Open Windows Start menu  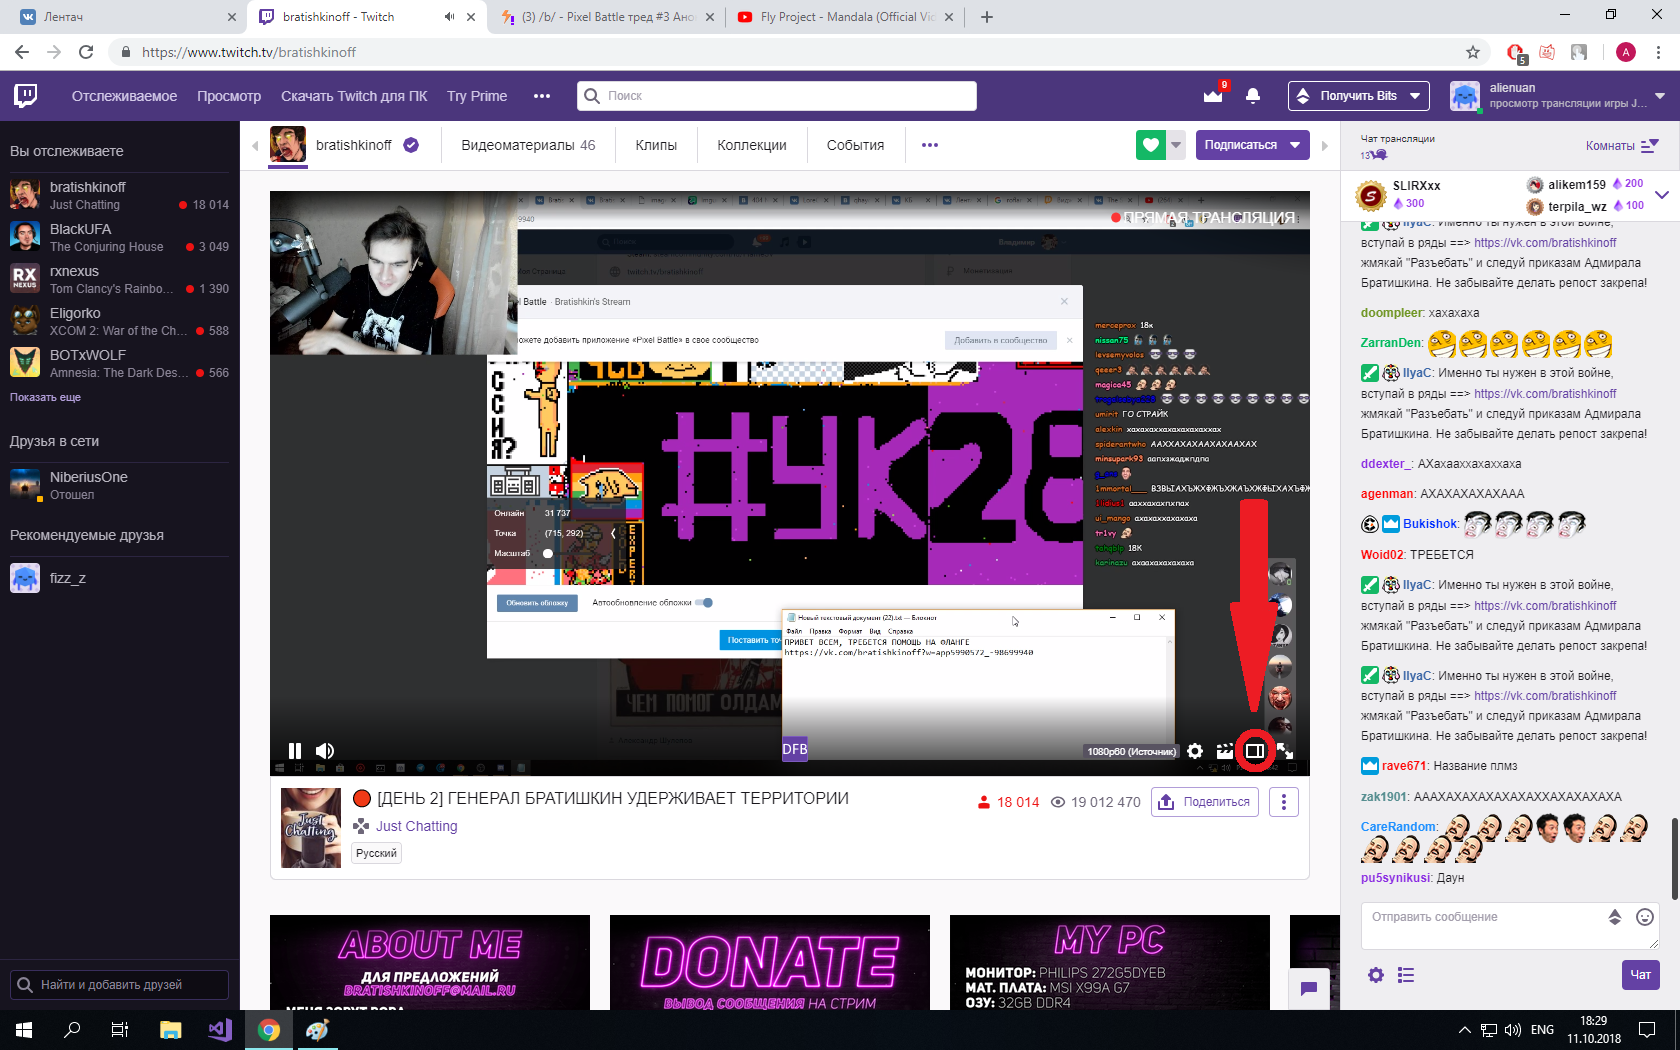coord(24,1030)
